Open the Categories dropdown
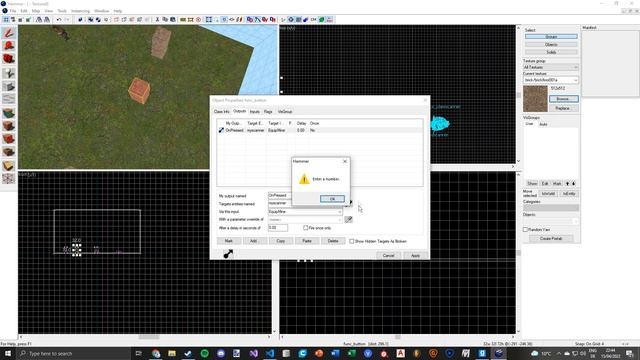Screen dimensions: 640x360 pyautogui.click(x=551, y=208)
